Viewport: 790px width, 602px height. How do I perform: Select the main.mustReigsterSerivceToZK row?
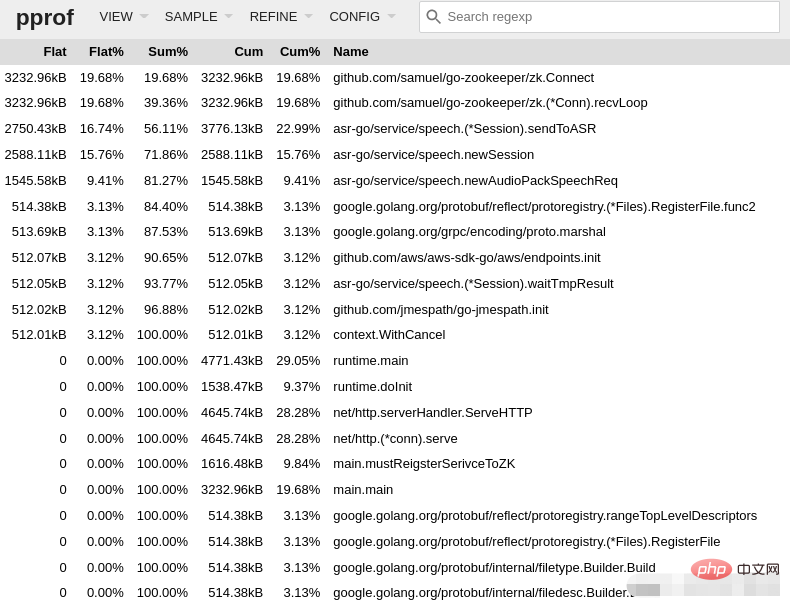(424, 463)
